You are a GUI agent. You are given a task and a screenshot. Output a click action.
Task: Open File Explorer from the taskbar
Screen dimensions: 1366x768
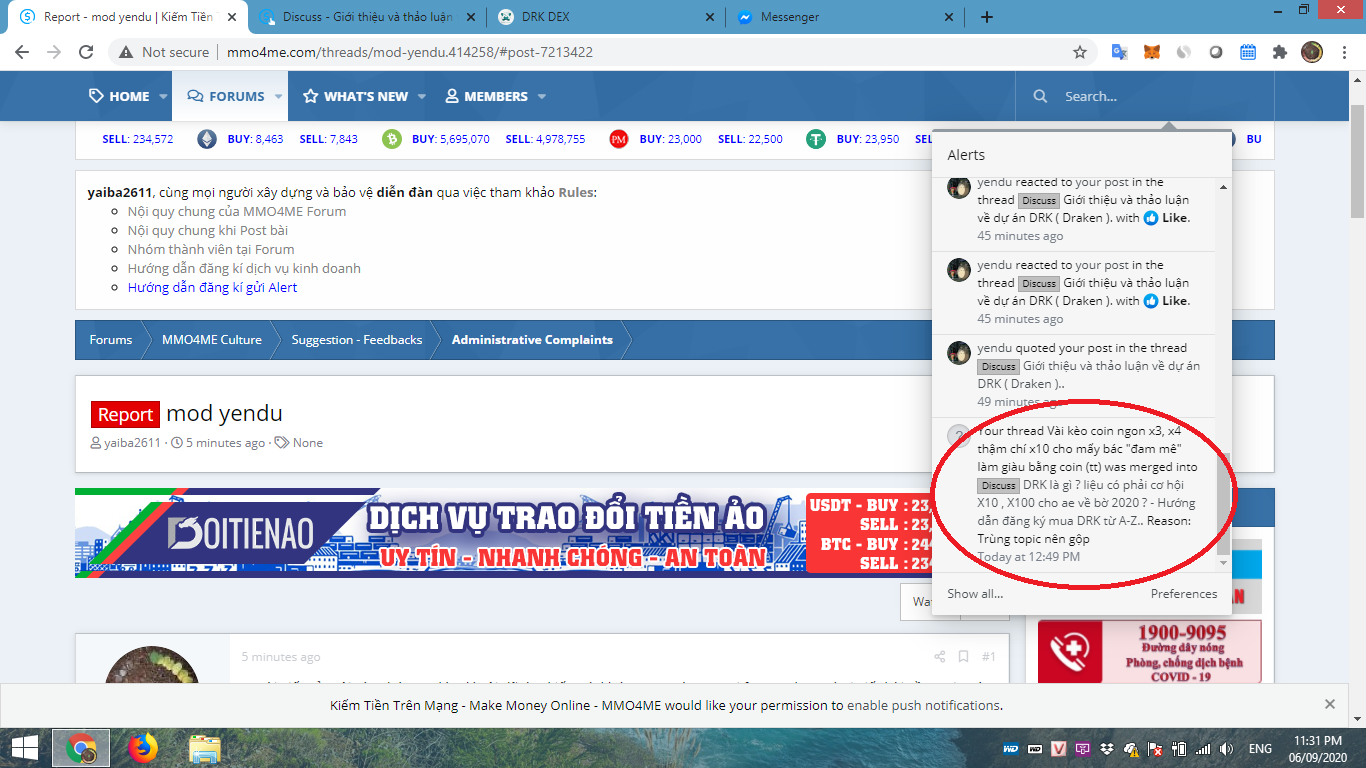pyautogui.click(x=205, y=747)
